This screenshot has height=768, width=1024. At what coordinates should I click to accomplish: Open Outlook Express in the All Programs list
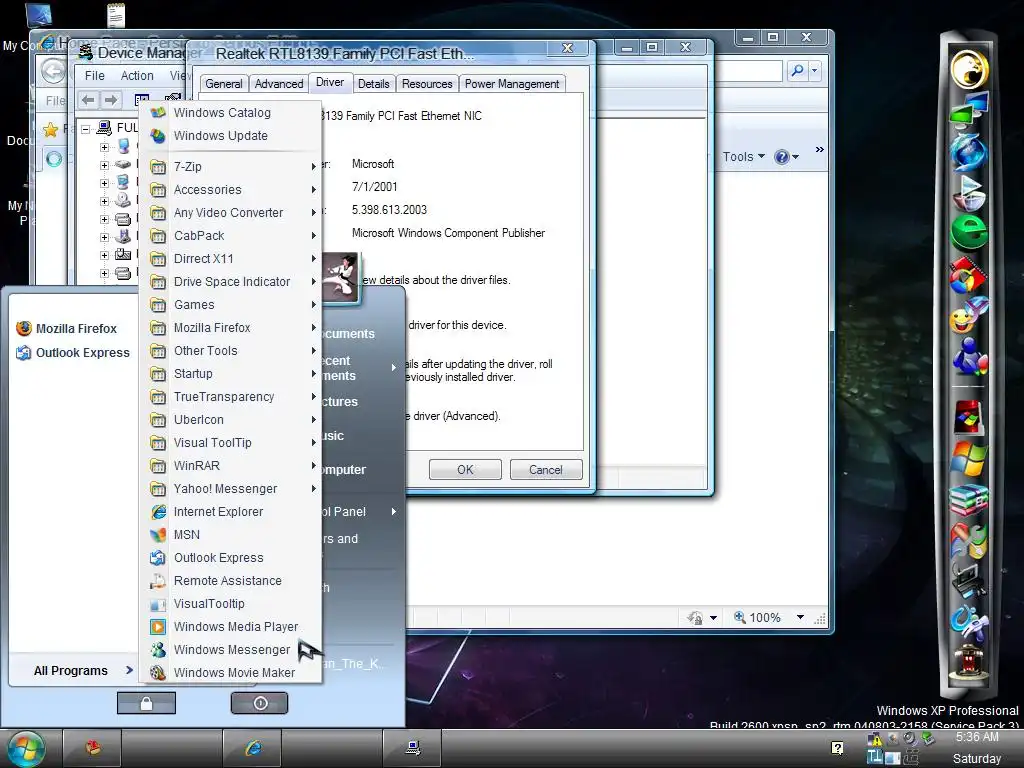pos(232,558)
